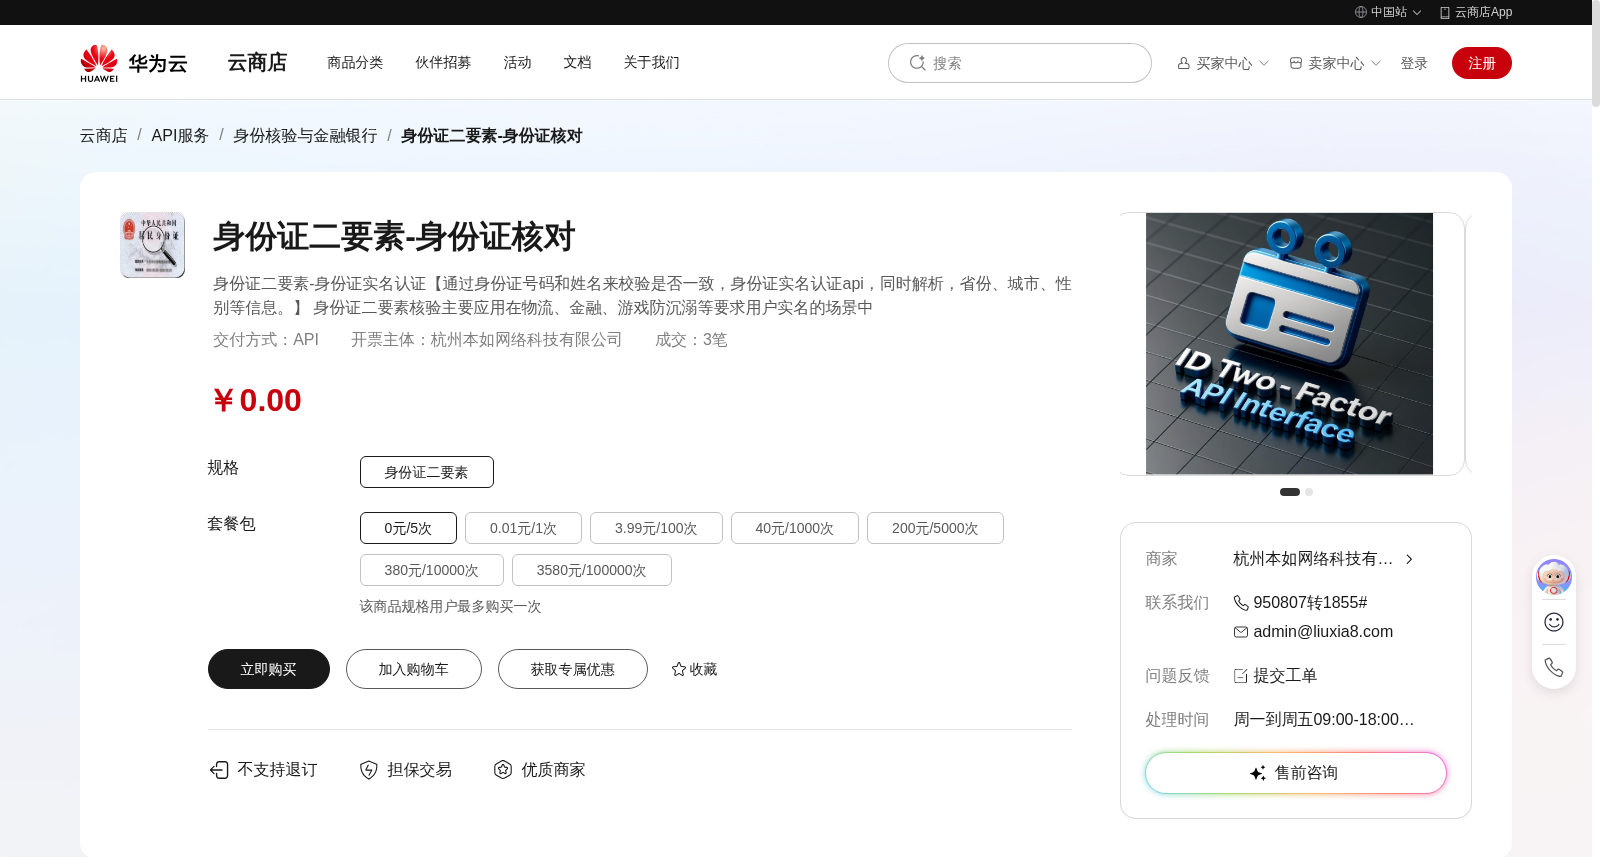The width and height of the screenshot is (1600, 857).
Task: Open merchant details via the chevron arrow
Action: [1409, 559]
